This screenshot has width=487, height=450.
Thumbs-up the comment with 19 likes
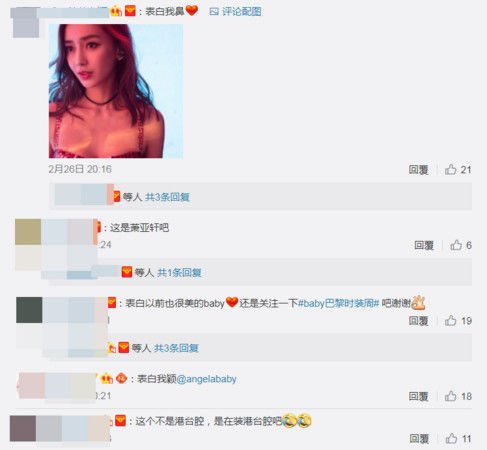(450, 321)
